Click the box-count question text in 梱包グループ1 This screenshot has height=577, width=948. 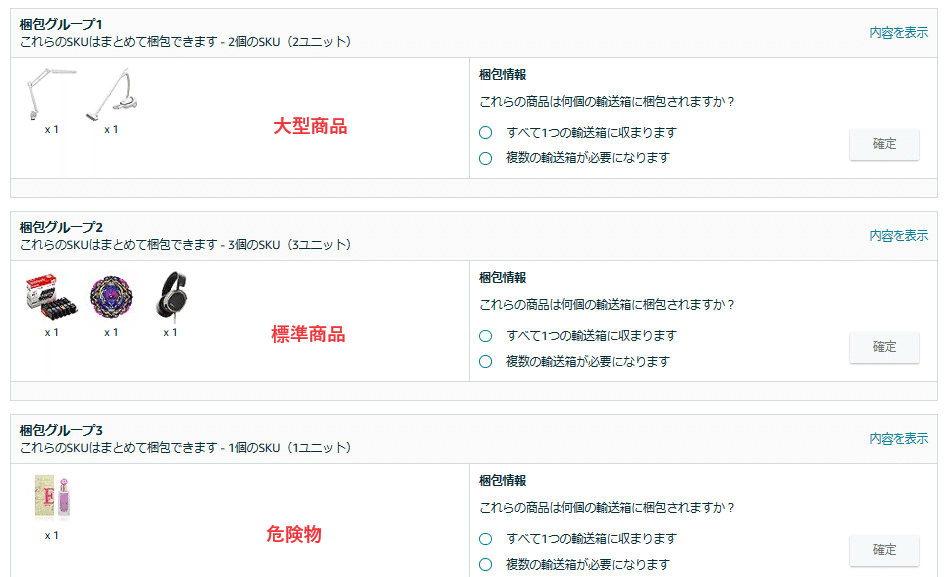point(606,102)
